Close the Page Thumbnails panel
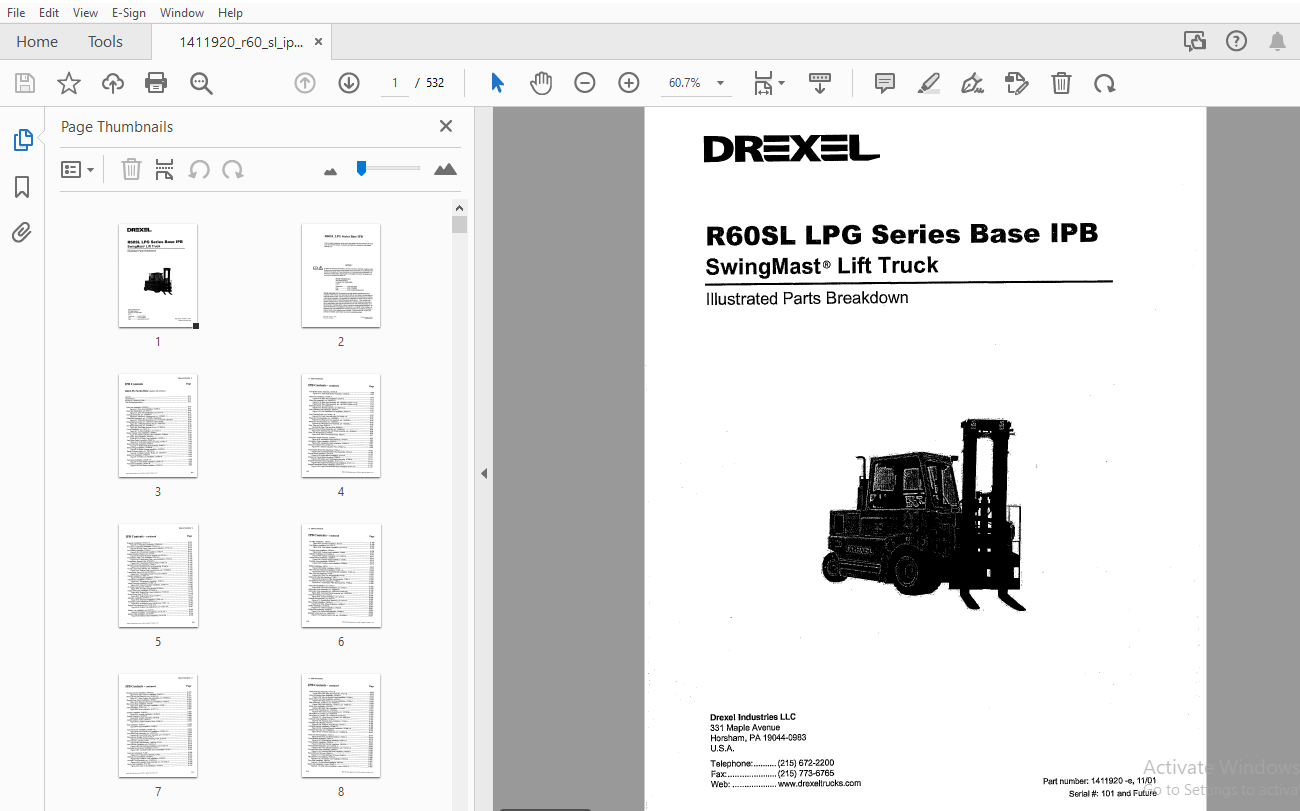The width and height of the screenshot is (1300, 811). [446, 126]
